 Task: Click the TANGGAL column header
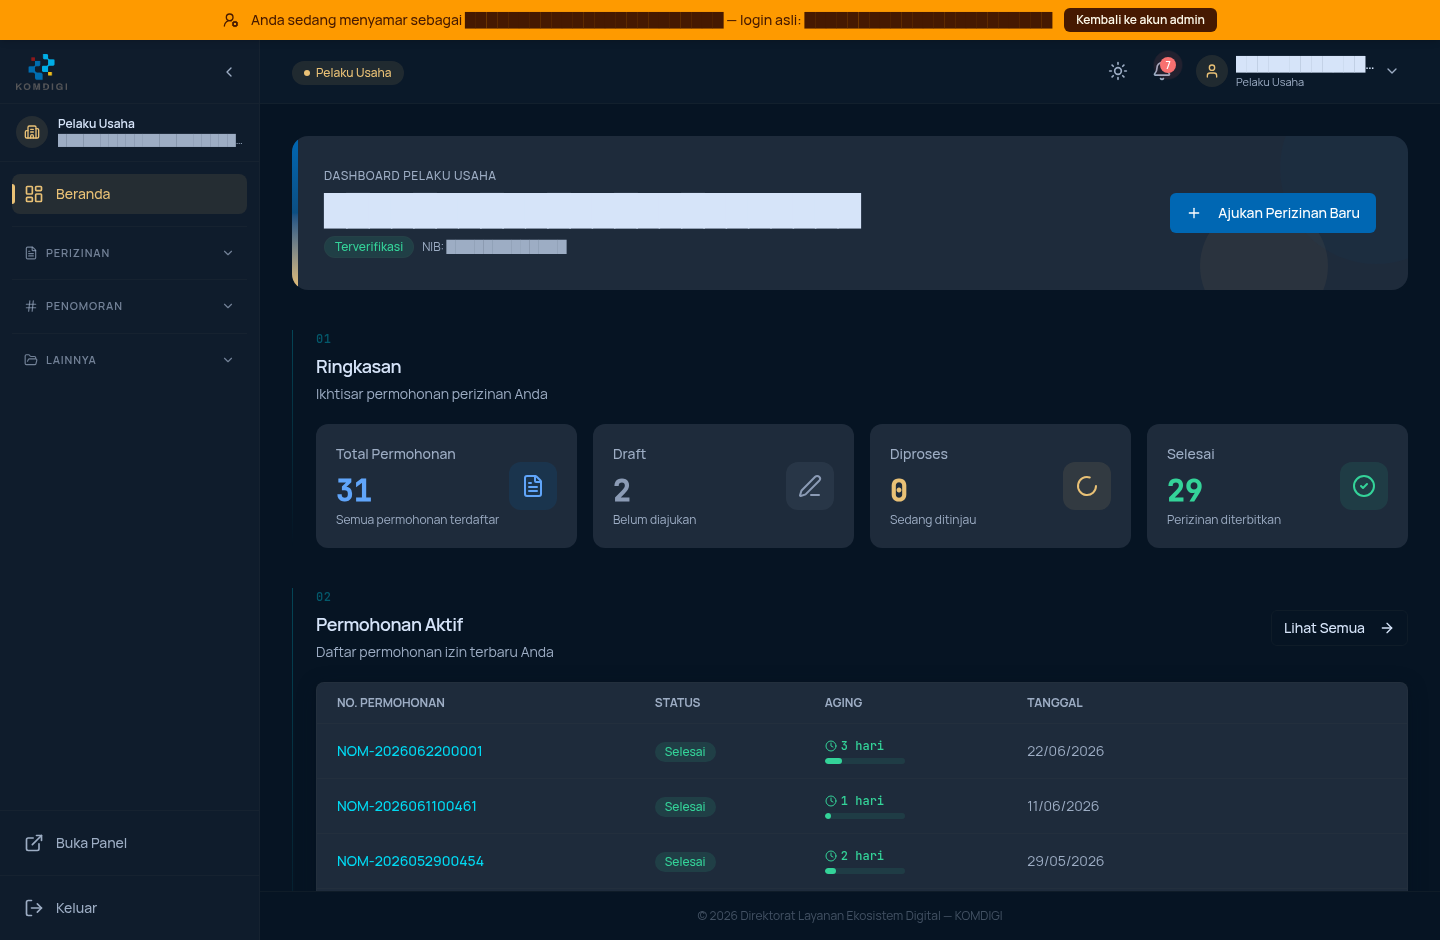pos(1055,703)
